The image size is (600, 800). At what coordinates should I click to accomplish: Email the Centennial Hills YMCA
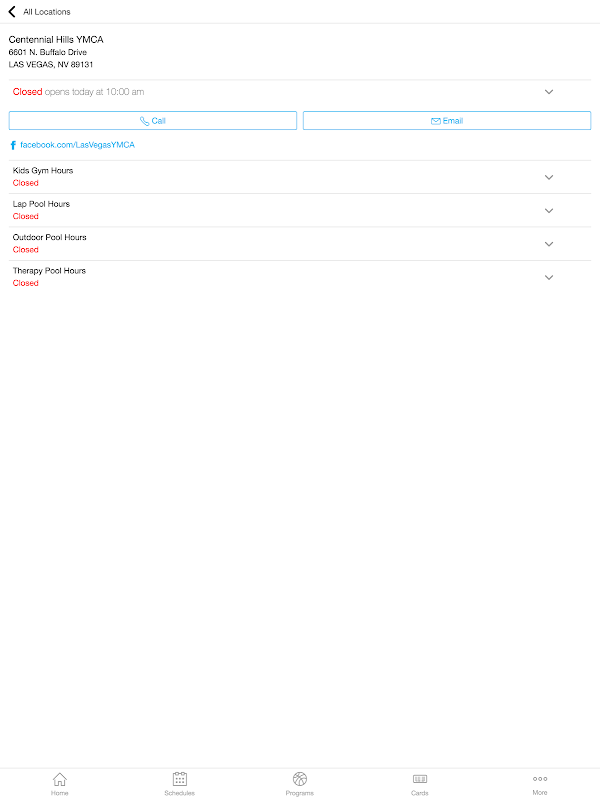pyautogui.click(x=447, y=121)
